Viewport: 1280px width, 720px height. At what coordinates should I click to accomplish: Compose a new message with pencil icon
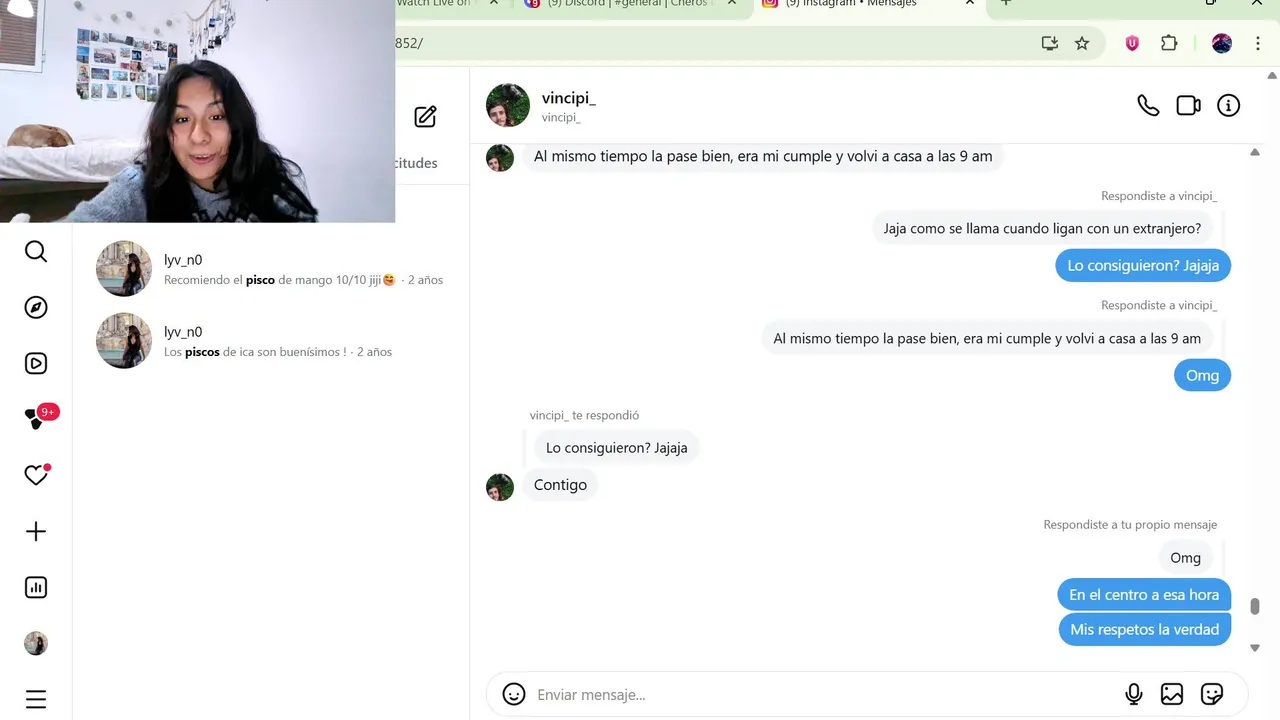click(425, 117)
